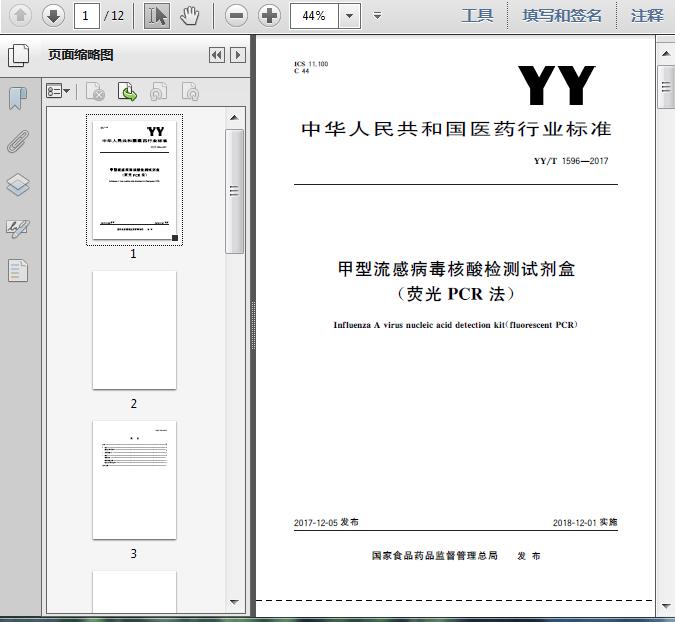Viewport: 675px width, 622px height.
Task: Open the Attachments paperclip panel
Action: point(17,141)
